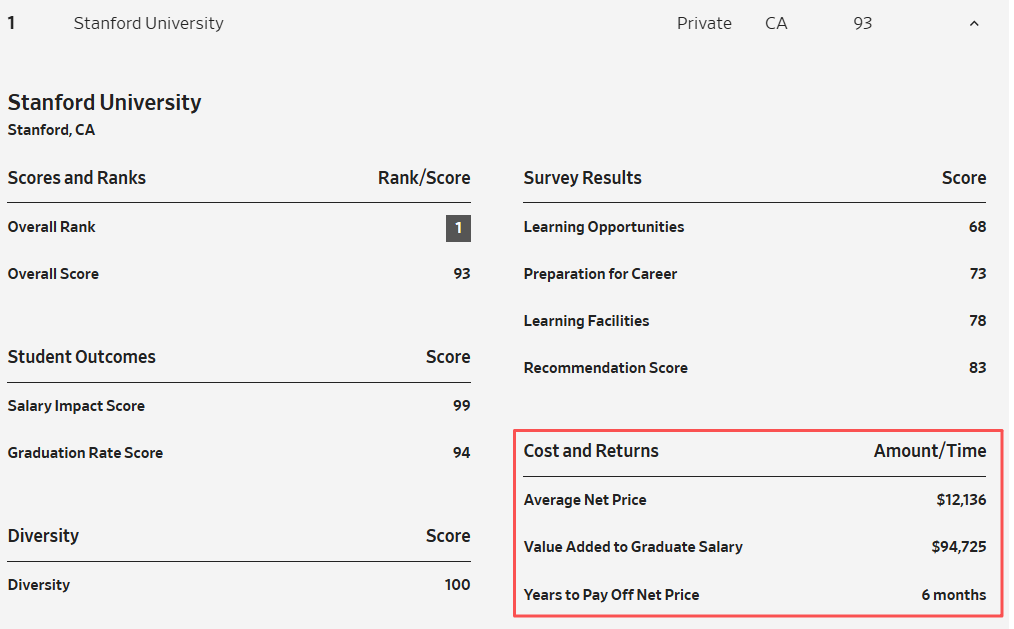Click the Average Net Price amount $12,136
This screenshot has width=1014, height=629.
tap(954, 500)
